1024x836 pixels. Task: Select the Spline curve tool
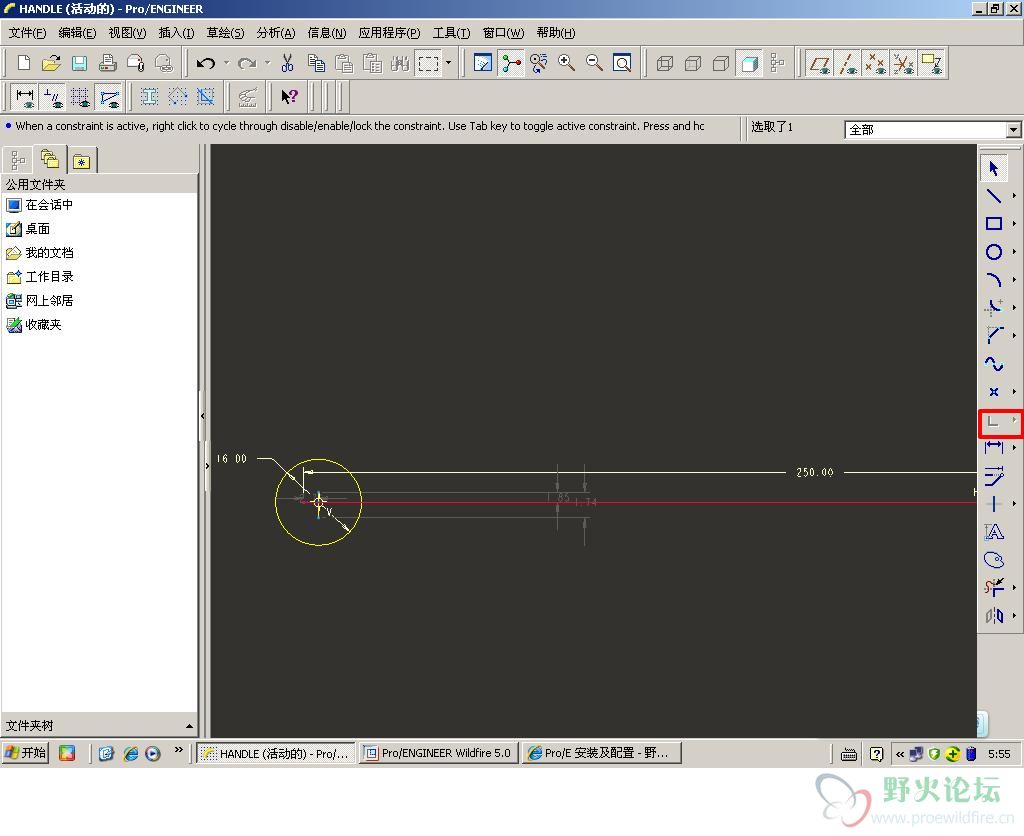(994, 364)
